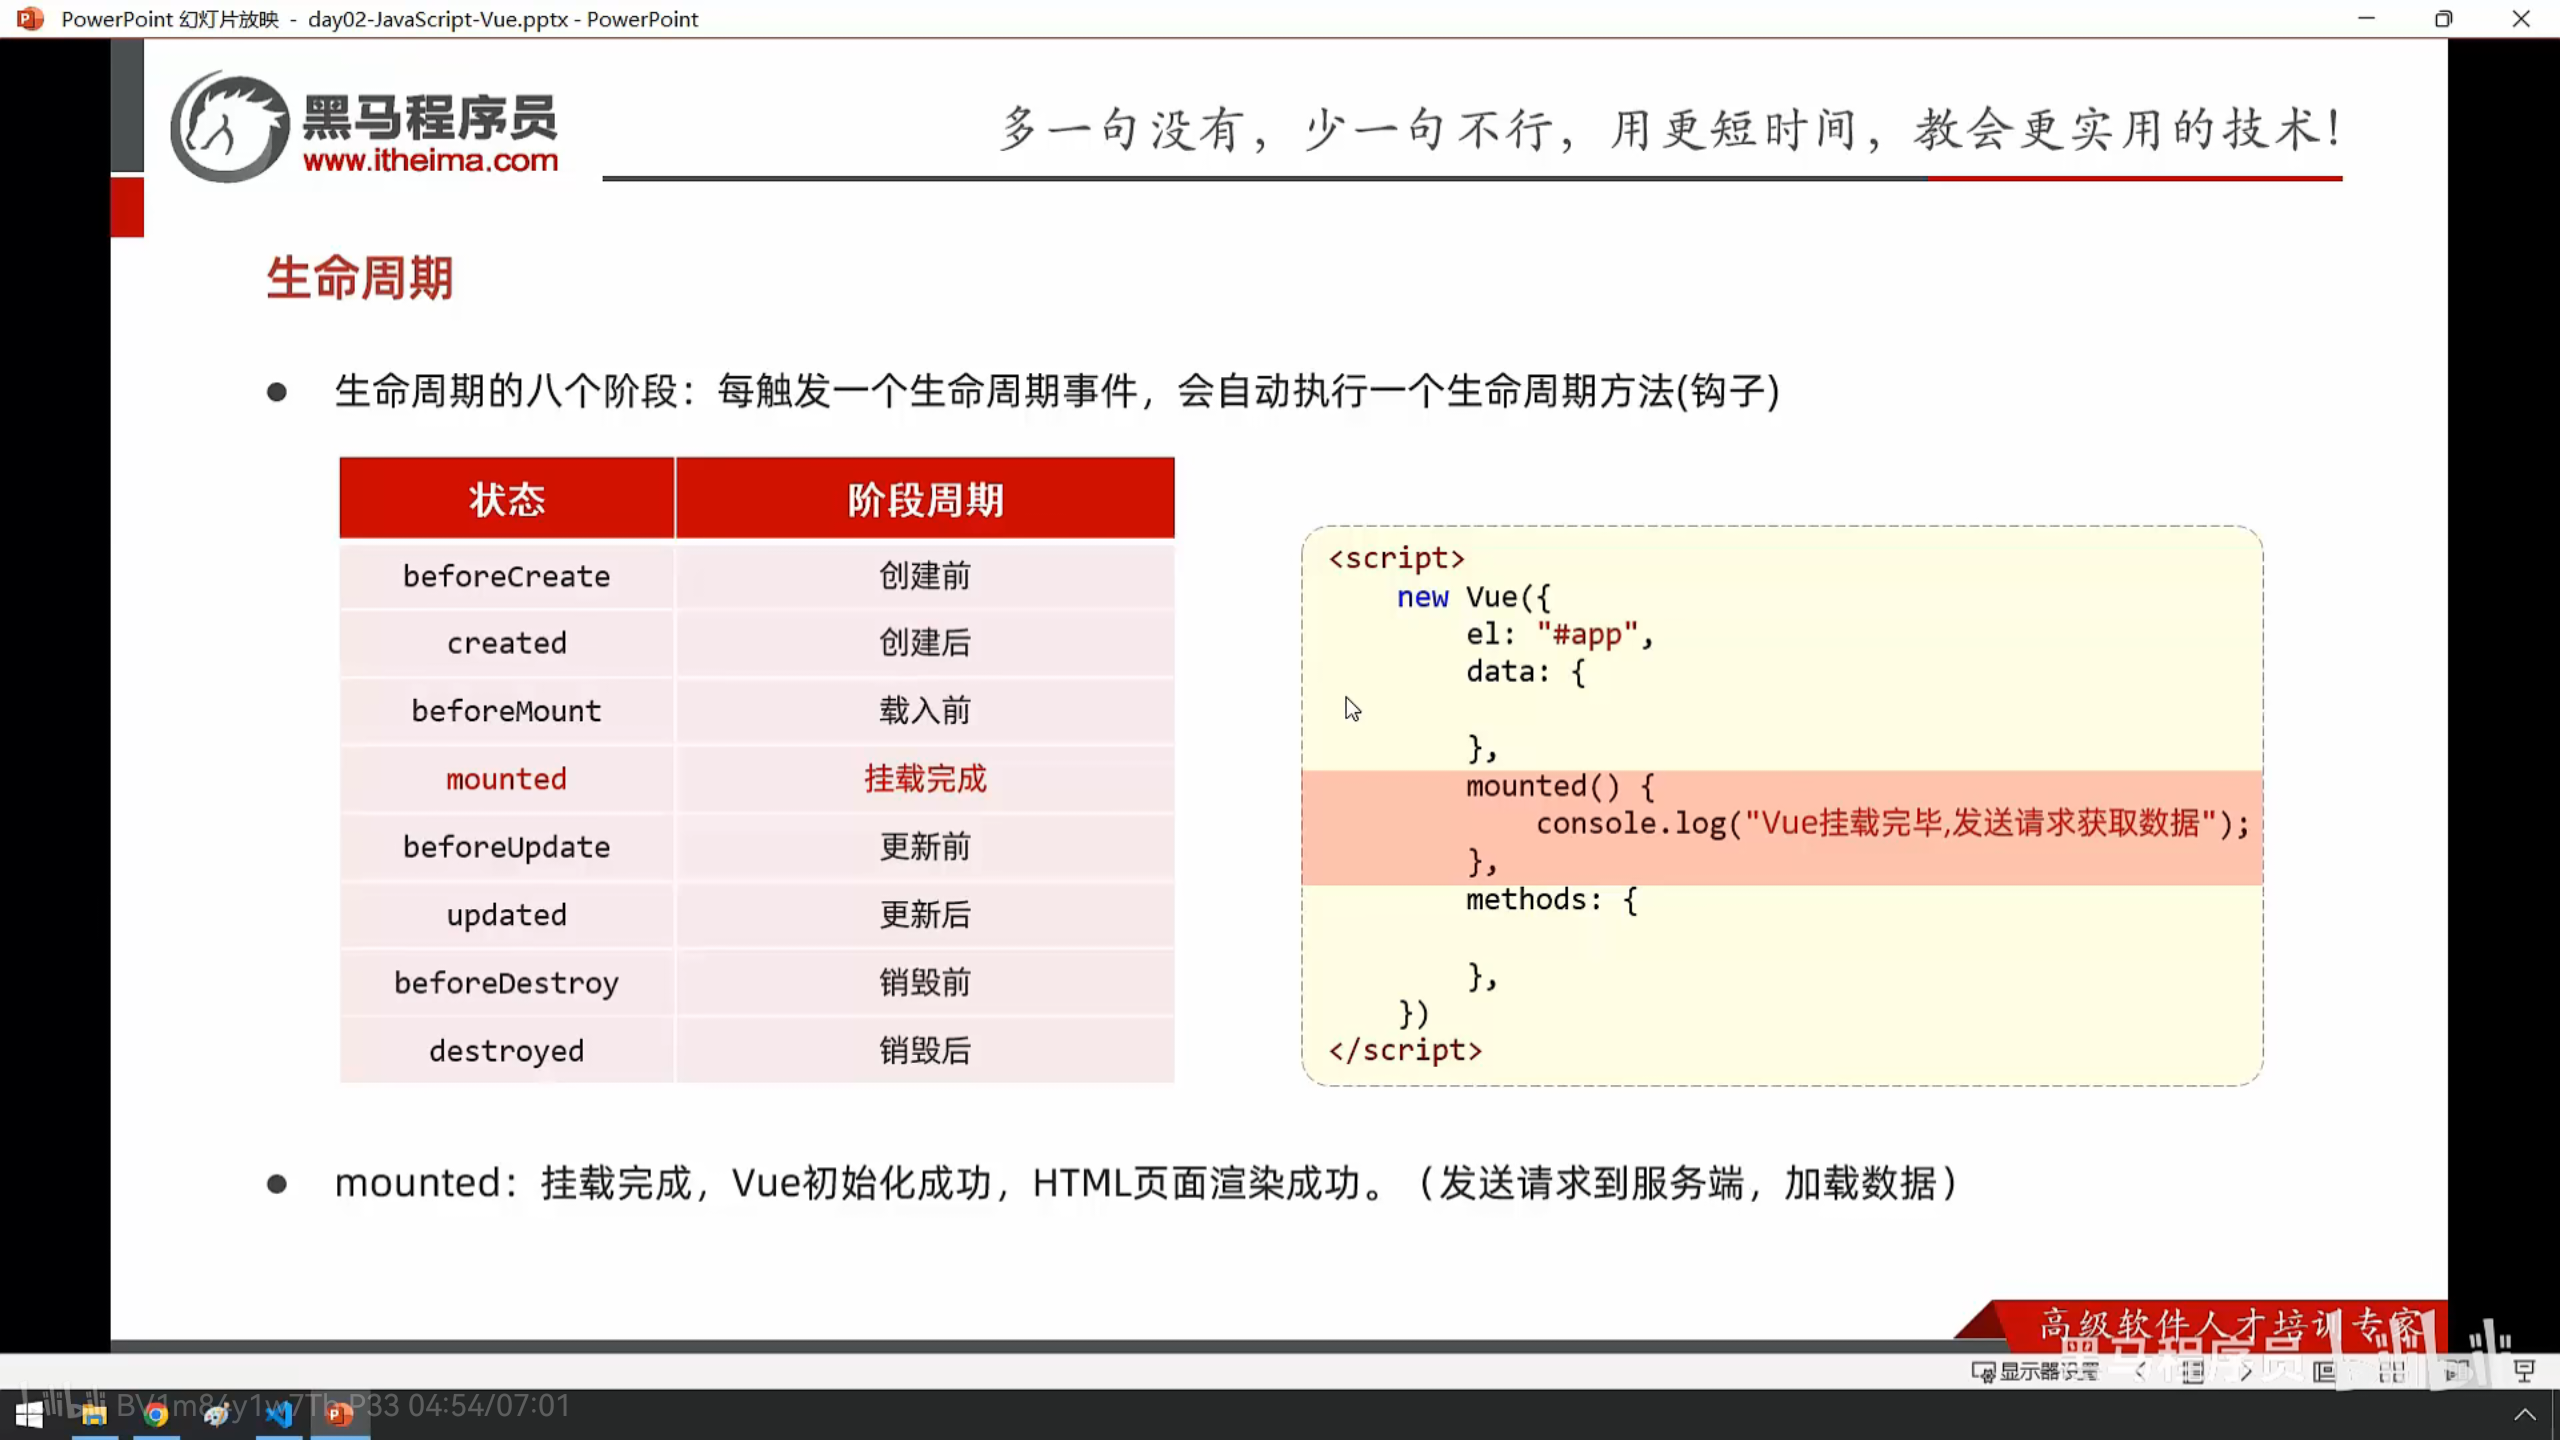Open the all-slides list icon in the status bar

click(x=2192, y=1371)
